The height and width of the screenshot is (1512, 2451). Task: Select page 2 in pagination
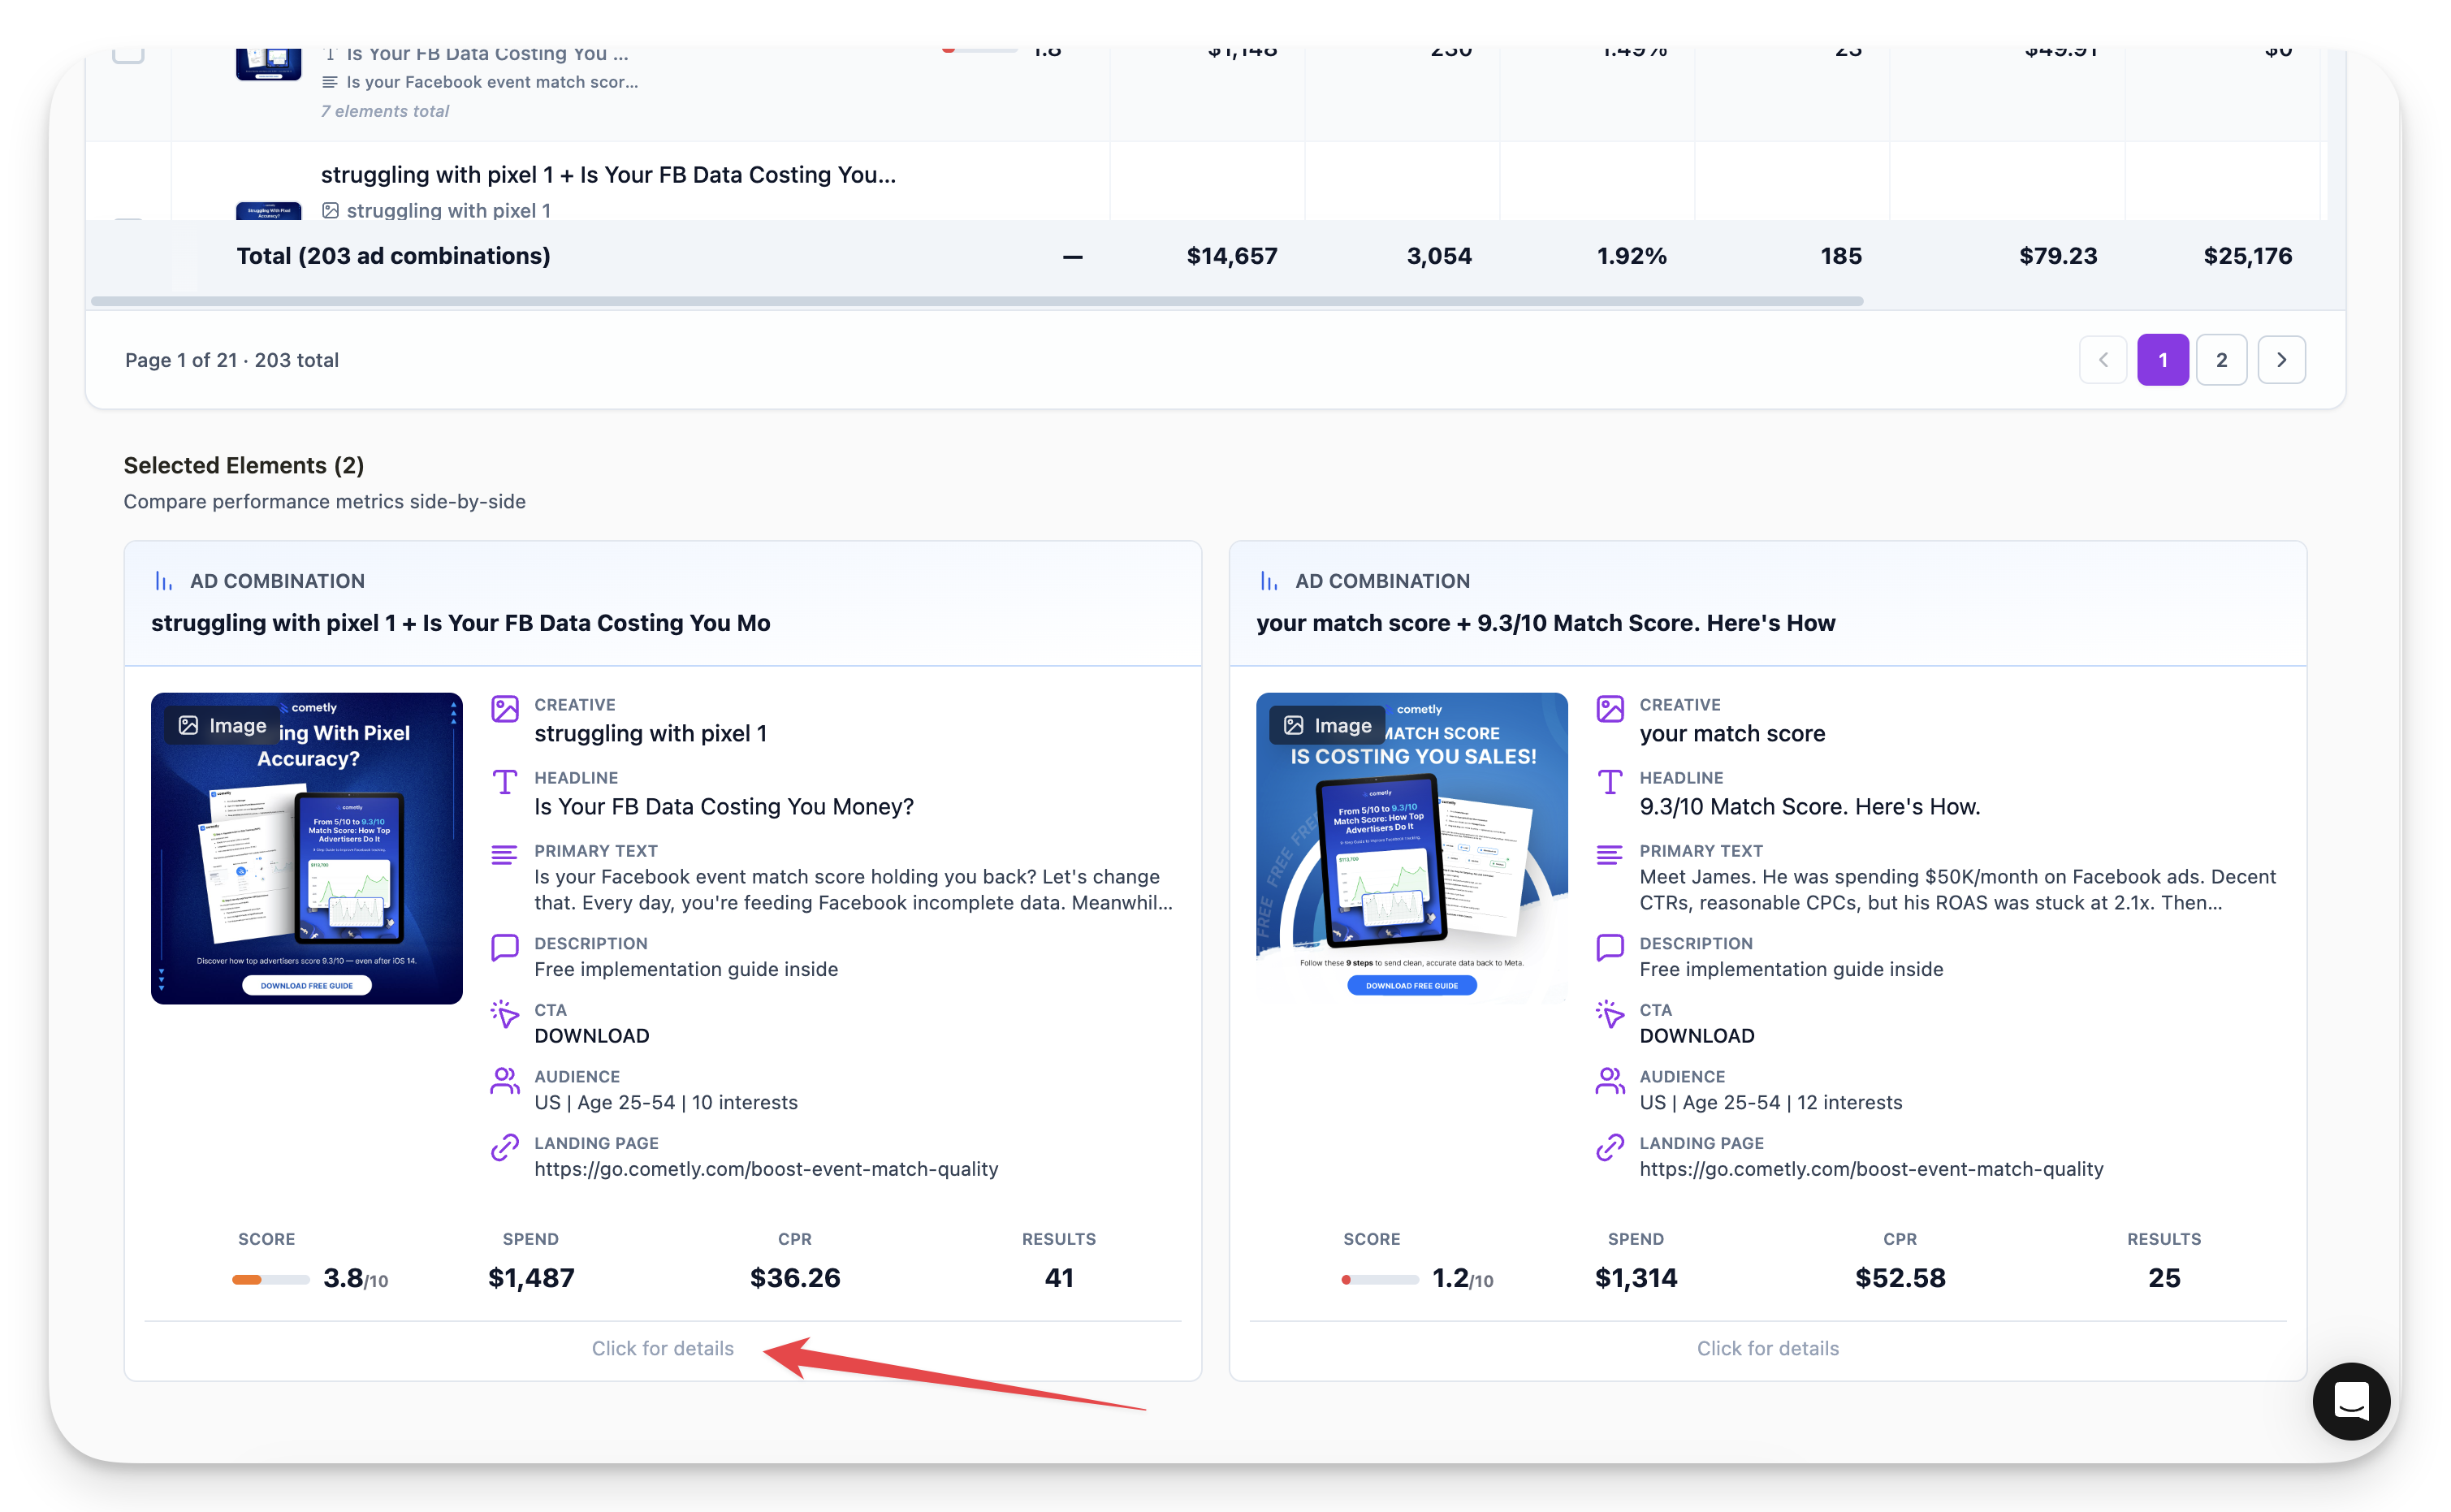[2221, 360]
